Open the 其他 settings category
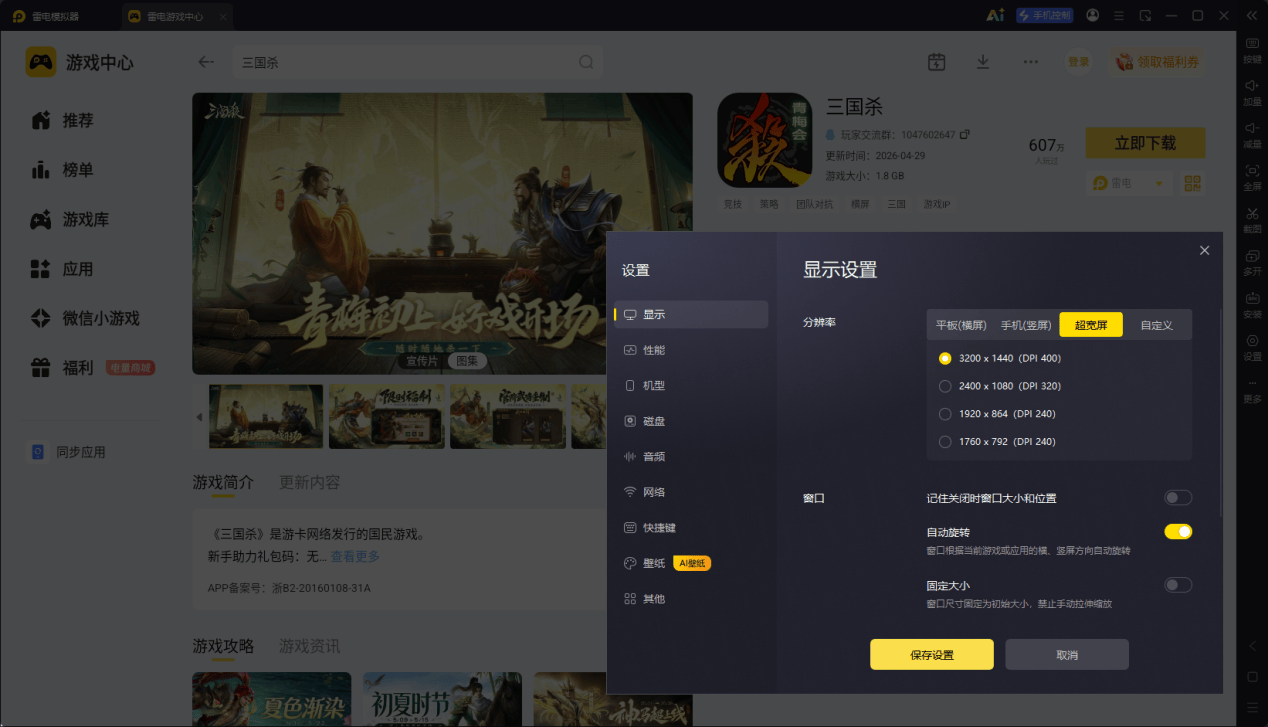The image size is (1268, 727). click(x=691, y=599)
